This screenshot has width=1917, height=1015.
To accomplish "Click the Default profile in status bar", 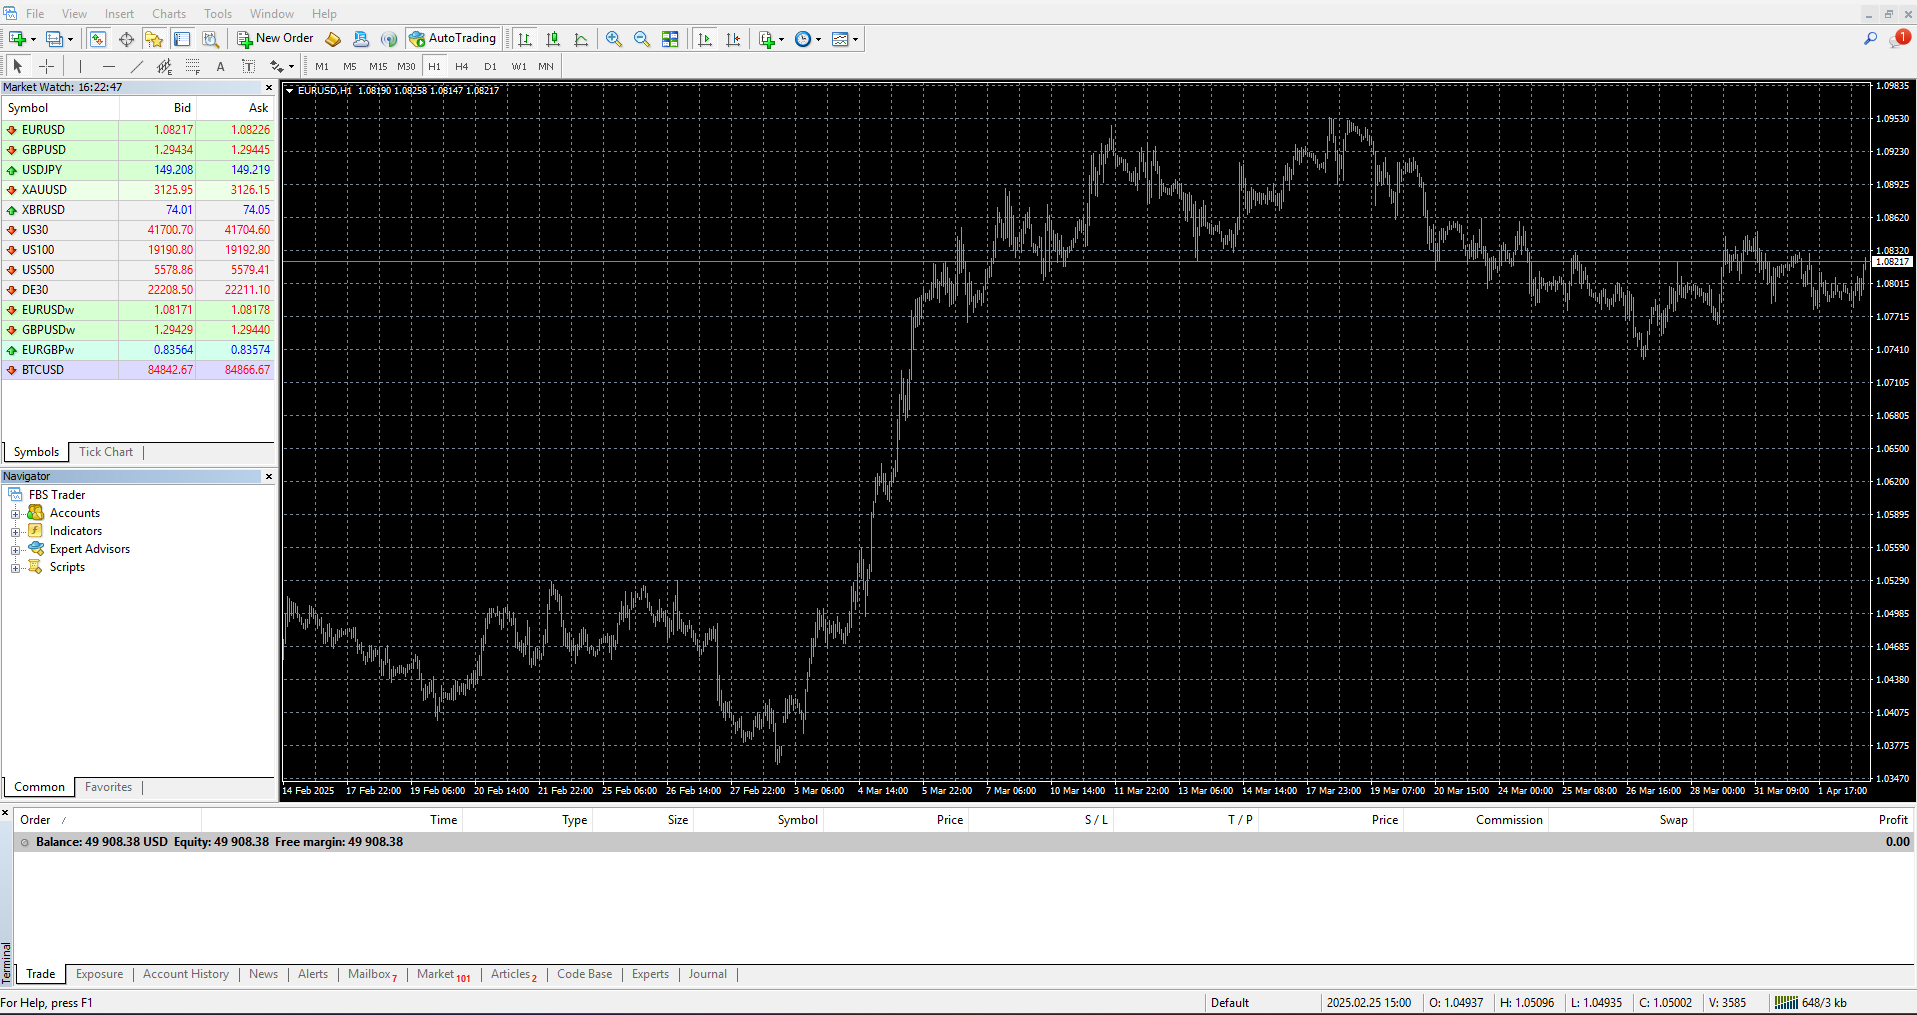I will click(1230, 1003).
